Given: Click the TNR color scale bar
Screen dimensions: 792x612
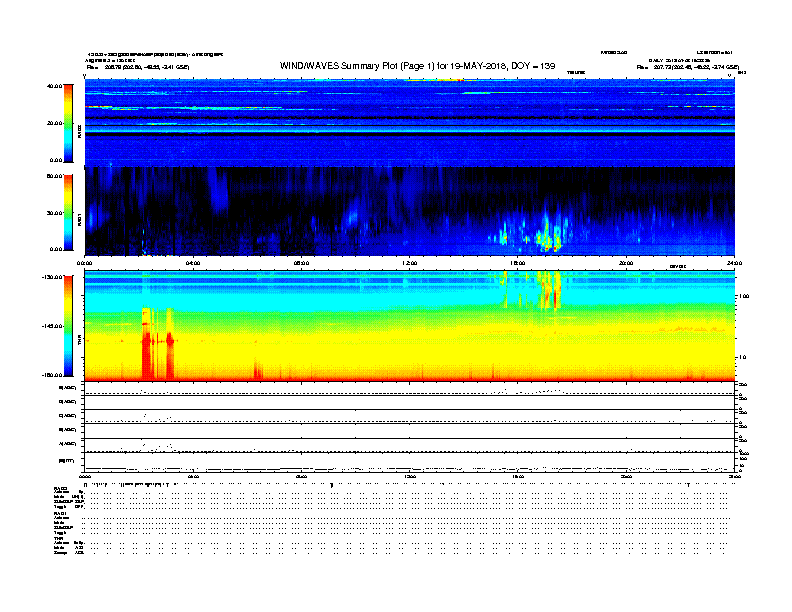Looking at the screenshot, I should 68,326.
